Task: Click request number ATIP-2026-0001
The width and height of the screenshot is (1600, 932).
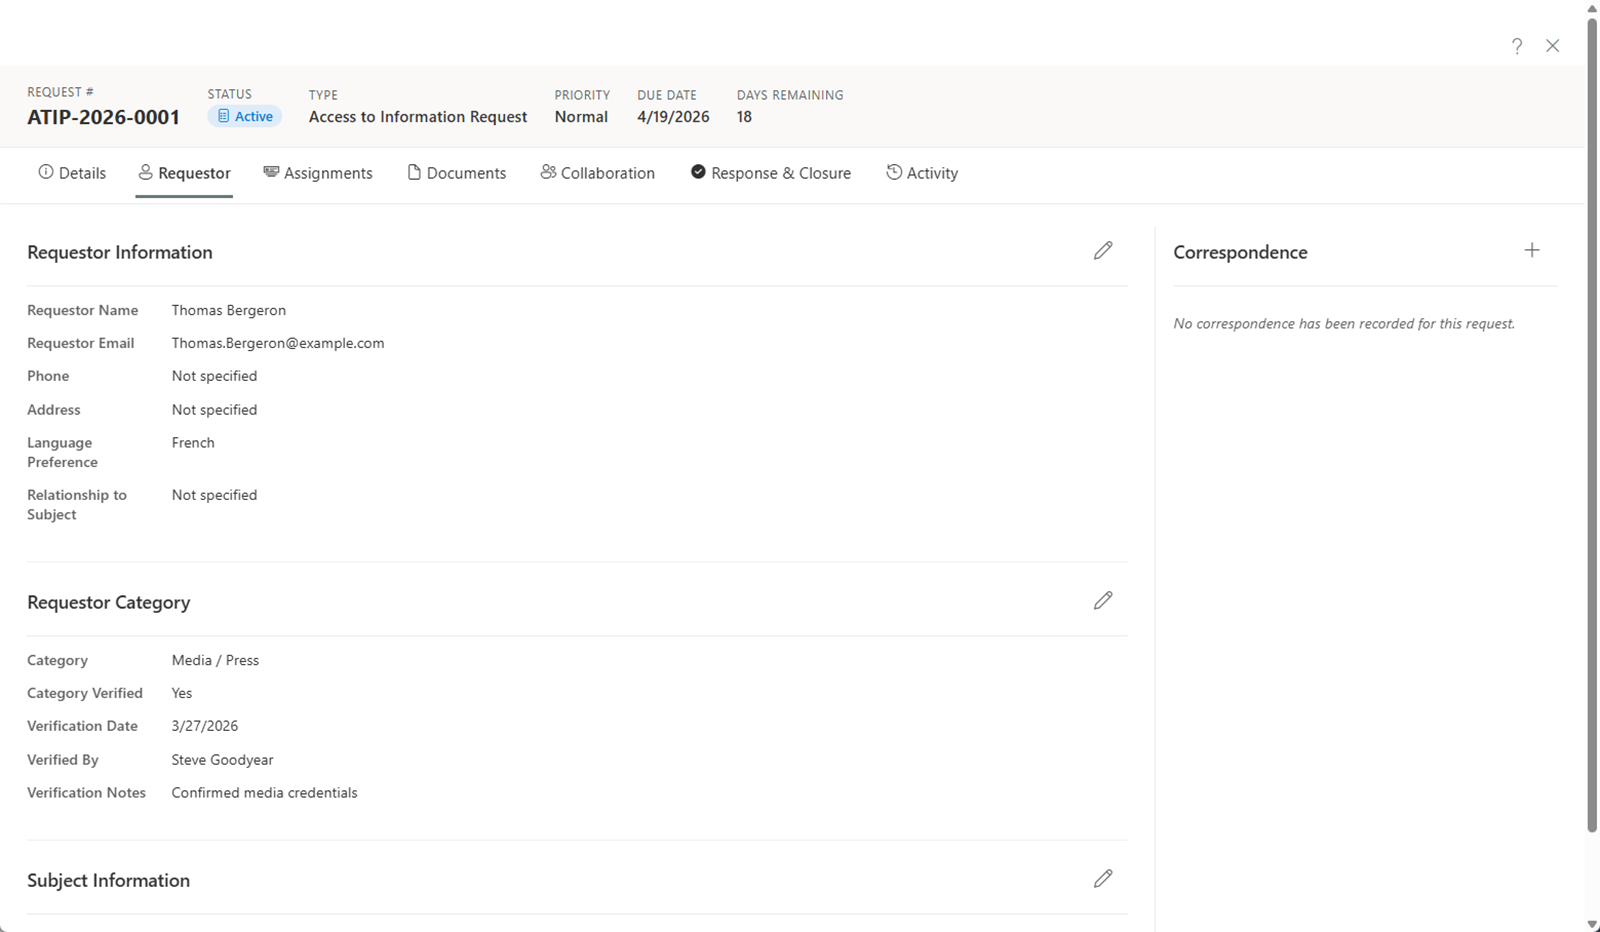Action: pos(103,117)
